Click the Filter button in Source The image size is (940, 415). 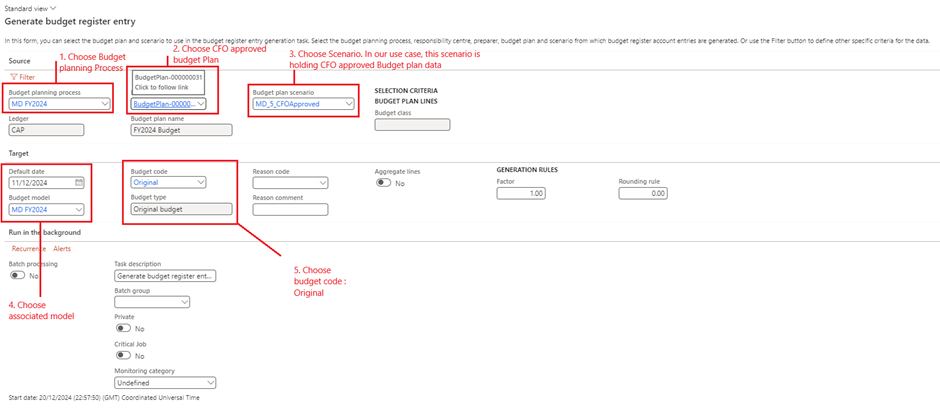point(23,77)
